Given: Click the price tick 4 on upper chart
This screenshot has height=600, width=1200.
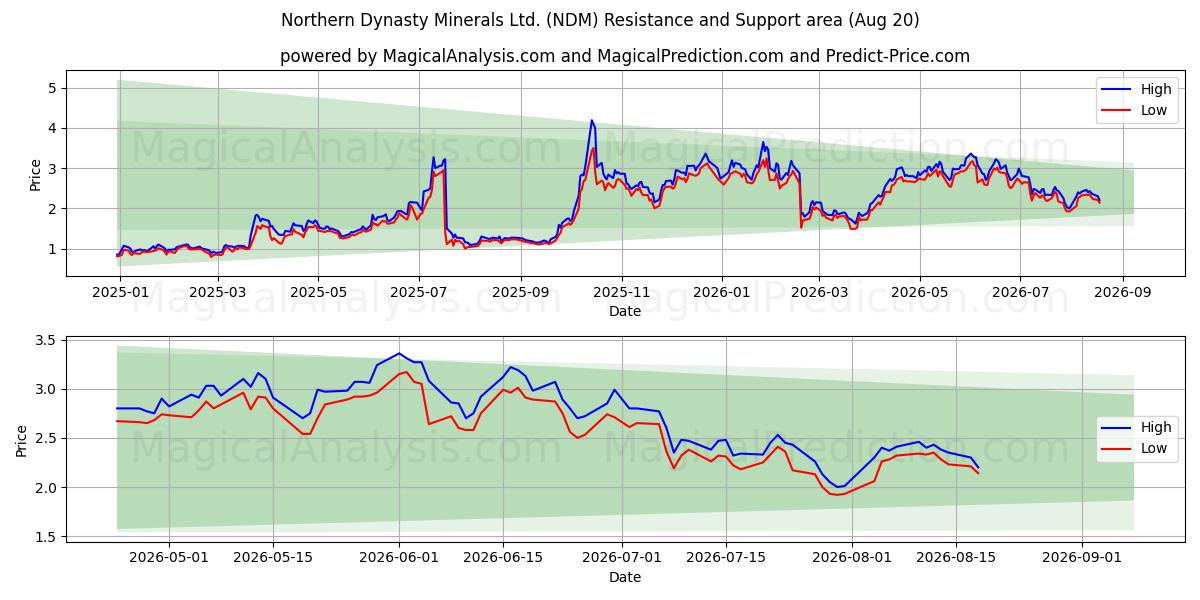Looking at the screenshot, I should 54,128.
